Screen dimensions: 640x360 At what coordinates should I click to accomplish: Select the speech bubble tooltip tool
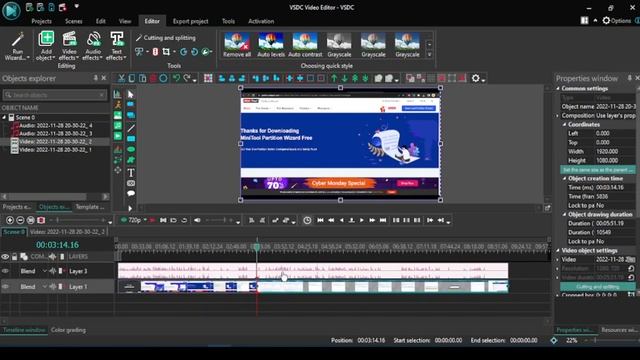click(131, 193)
